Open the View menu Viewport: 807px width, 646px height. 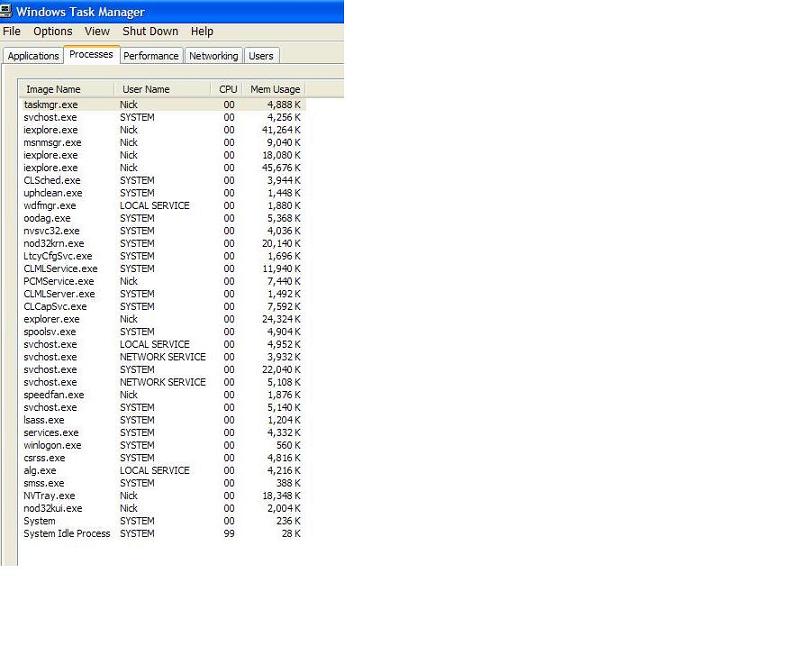97,31
